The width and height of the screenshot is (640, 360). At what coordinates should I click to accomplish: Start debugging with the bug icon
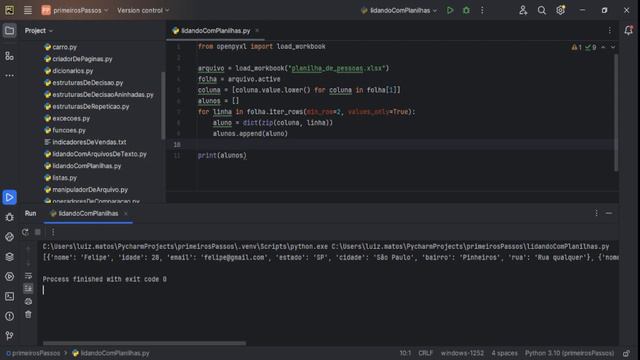466,10
